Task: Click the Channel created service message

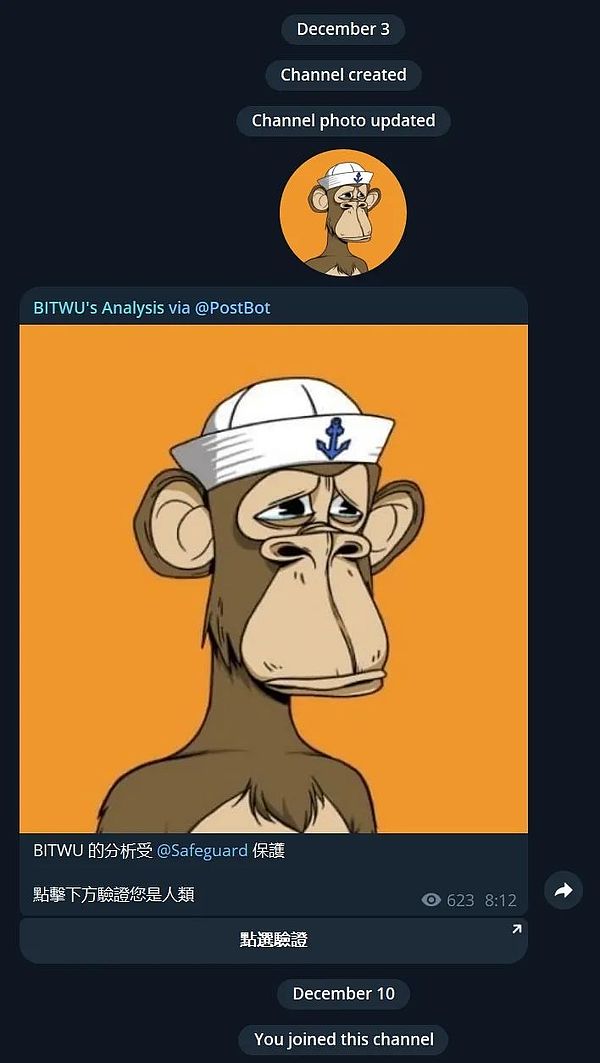Action: [343, 75]
